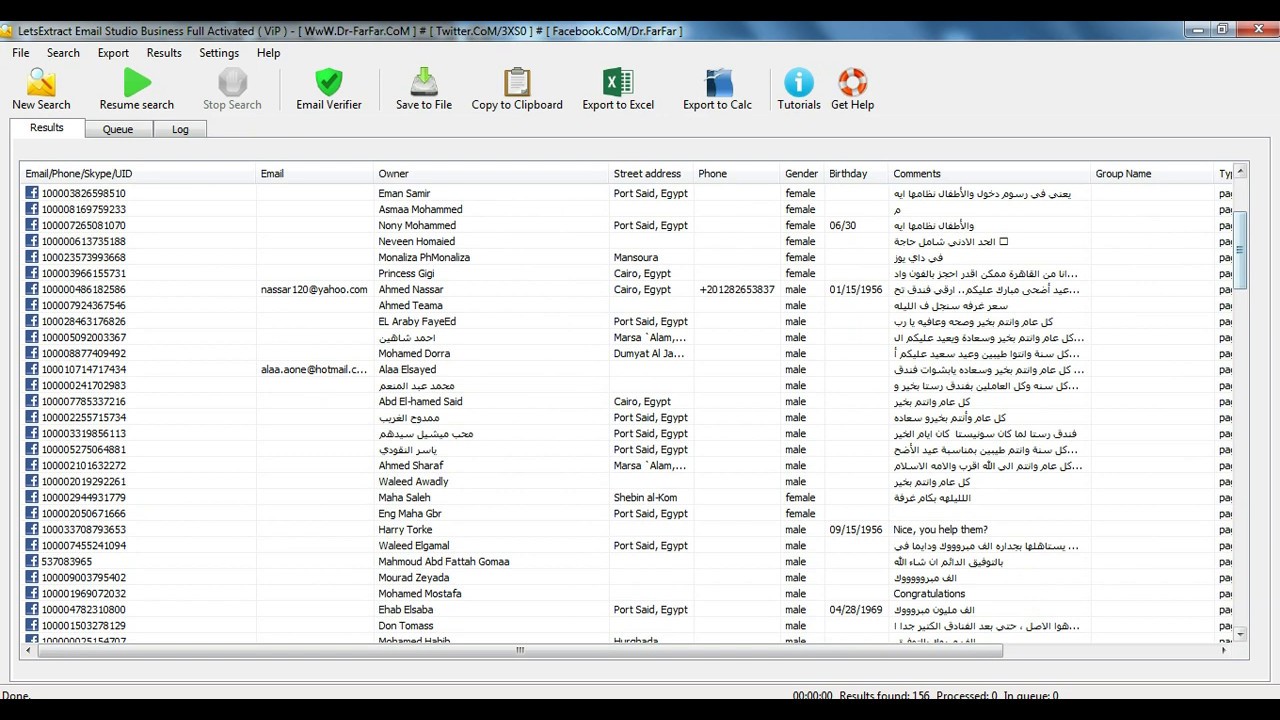Click birthday 04/28/1969 cell
The image size is (1280, 720).
(856, 609)
